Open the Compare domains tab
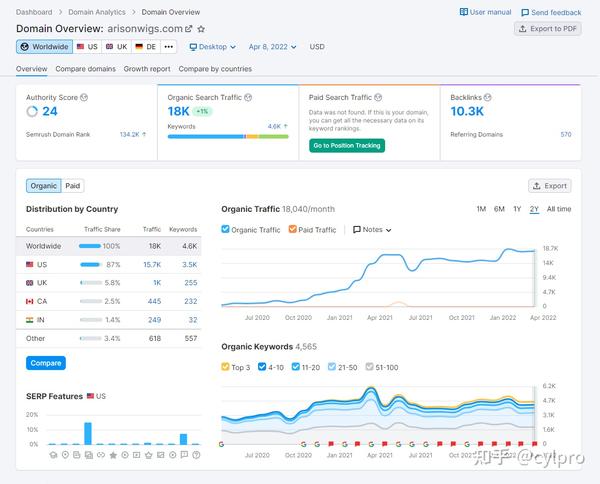Viewport: 600px width, 484px height. coord(85,69)
